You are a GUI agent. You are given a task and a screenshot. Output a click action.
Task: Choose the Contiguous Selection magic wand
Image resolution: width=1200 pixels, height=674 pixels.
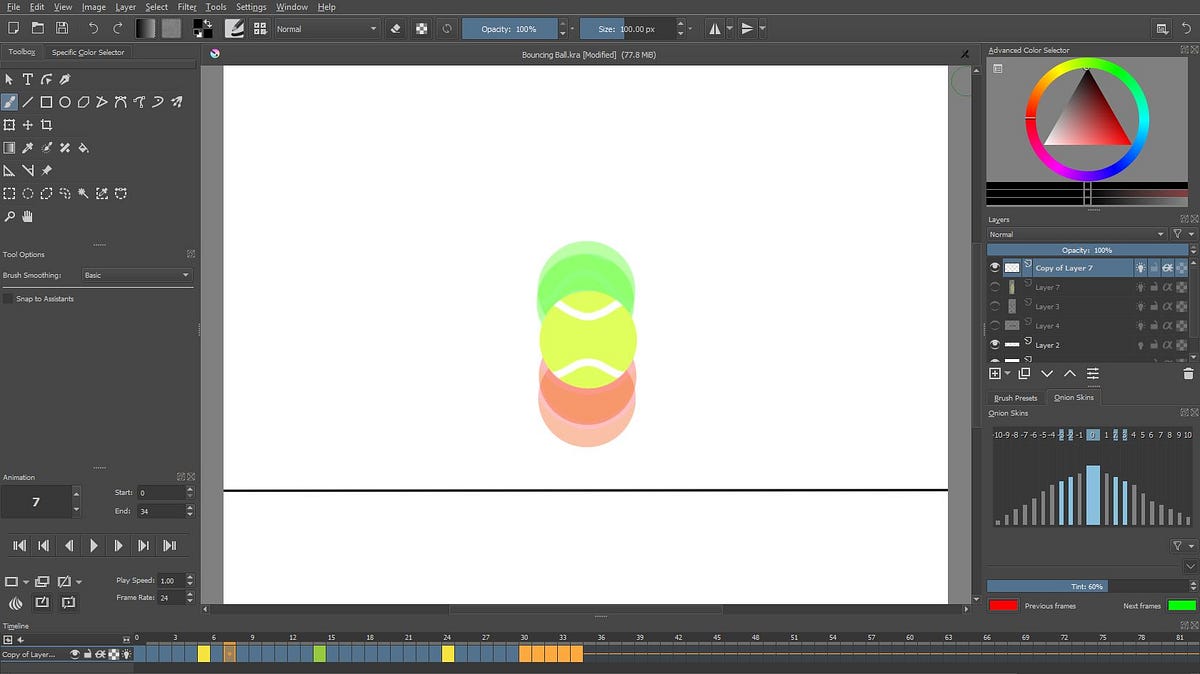84,194
